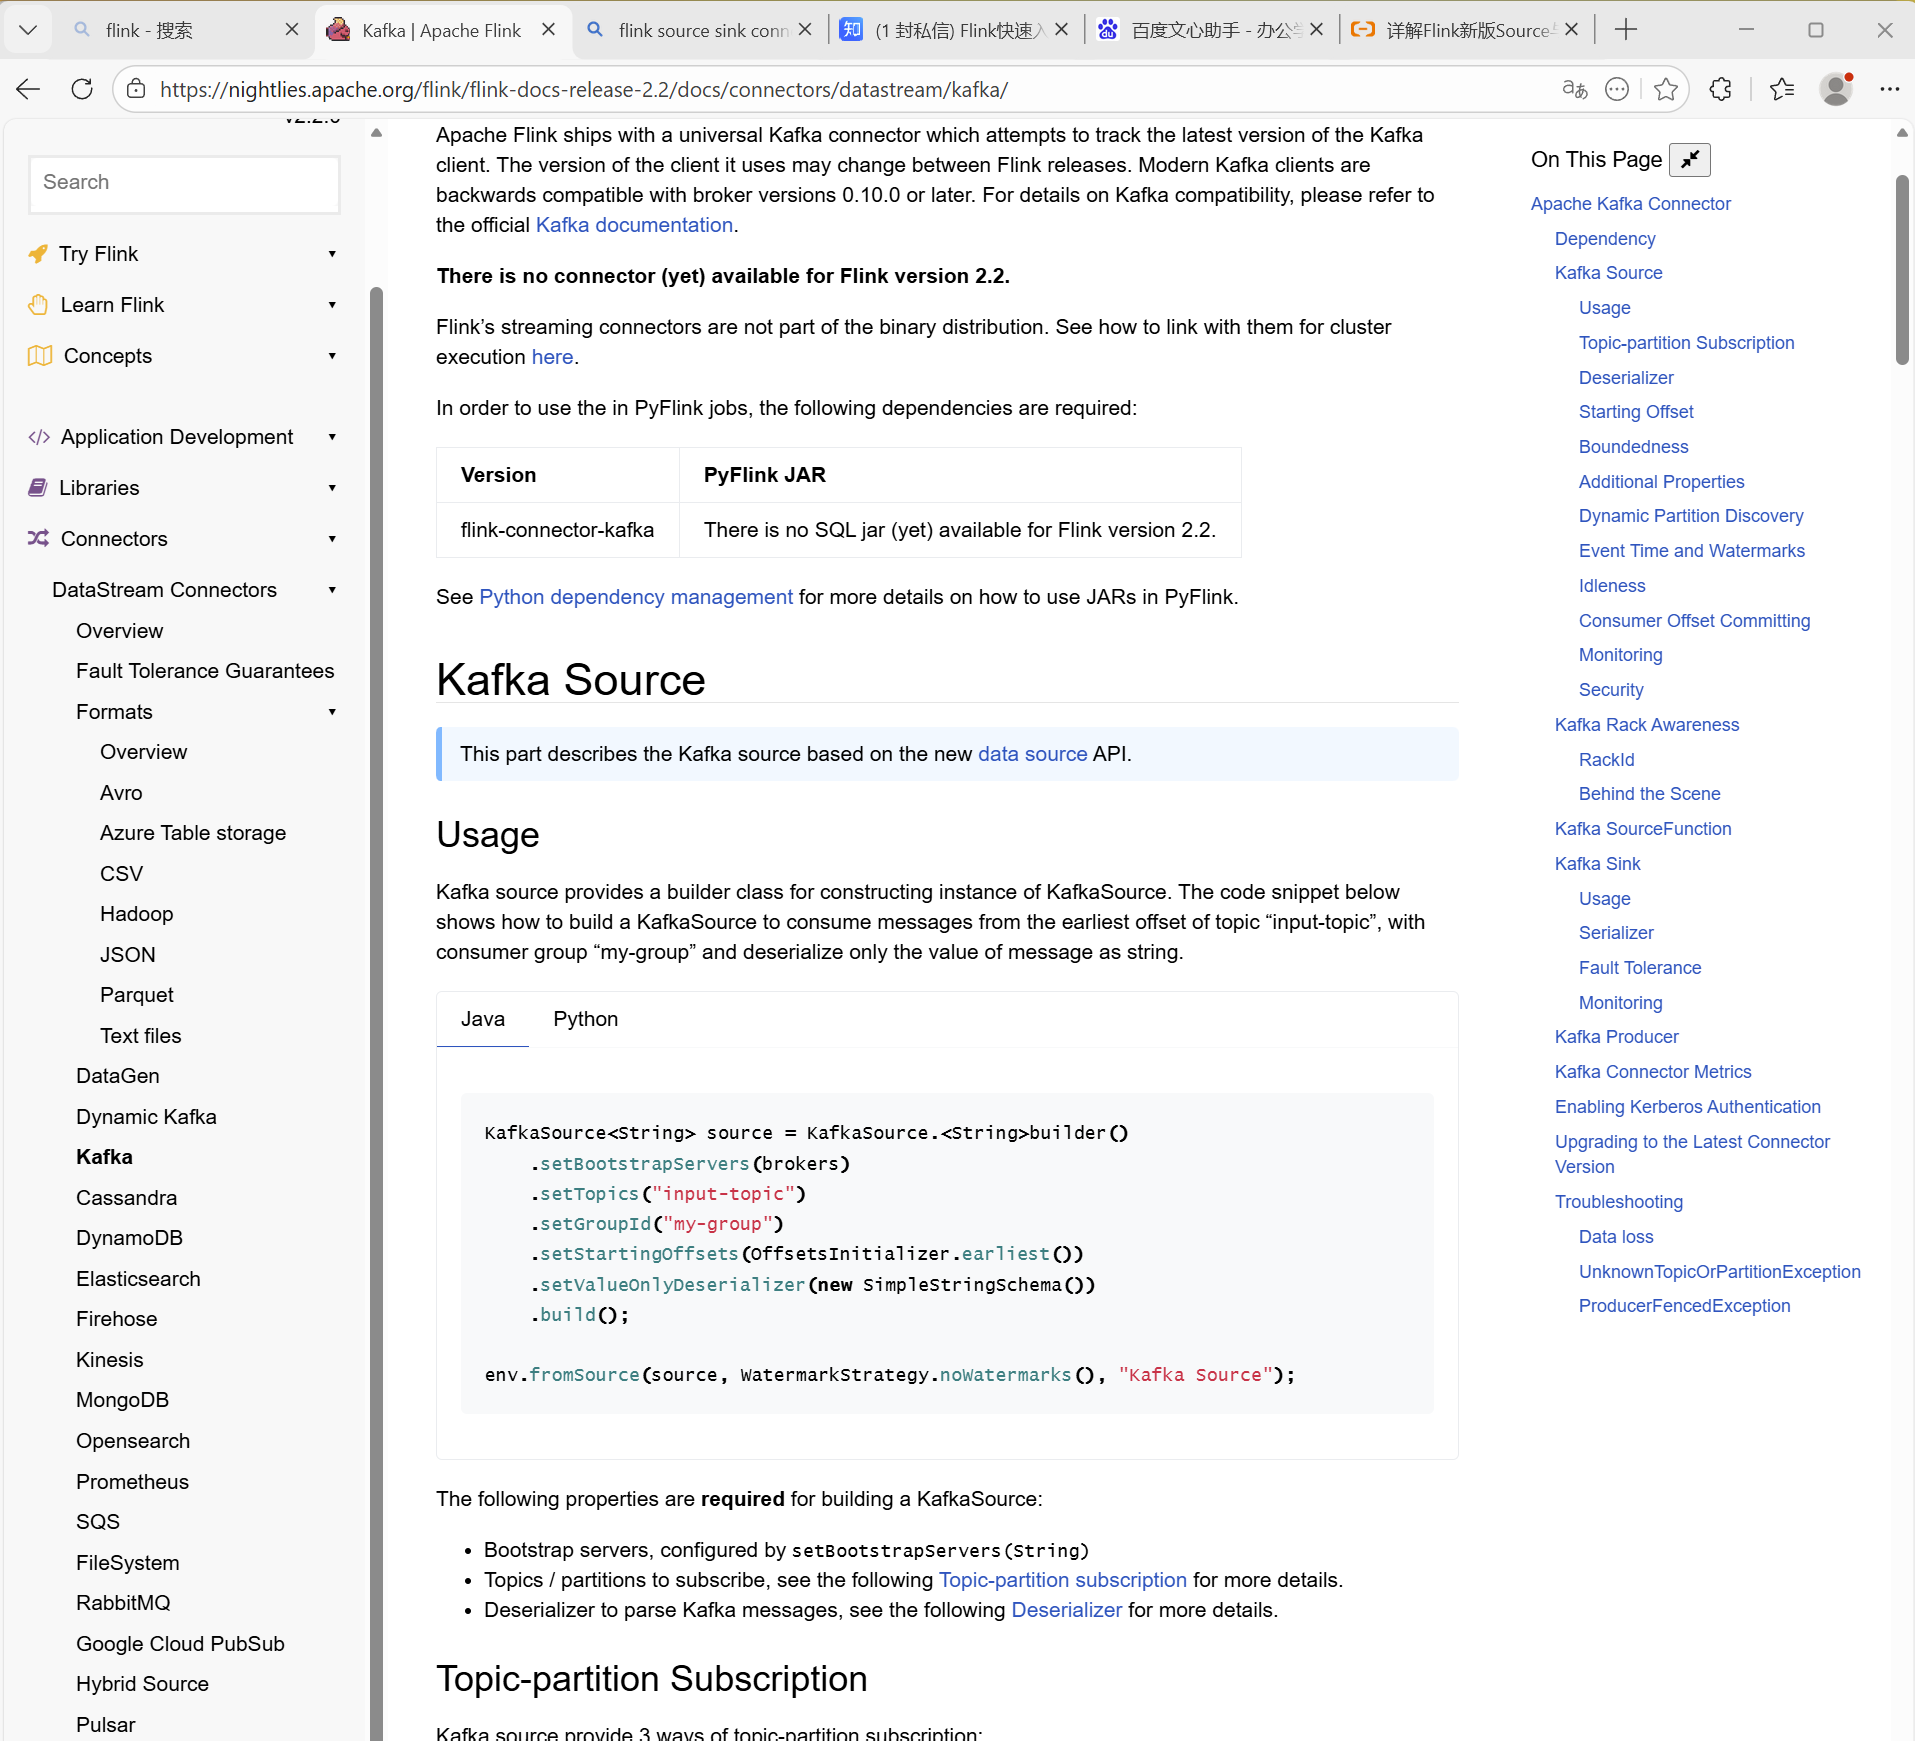Image resolution: width=1915 pixels, height=1741 pixels.
Task: Open browser extensions puzzle icon
Action: tap(1721, 90)
